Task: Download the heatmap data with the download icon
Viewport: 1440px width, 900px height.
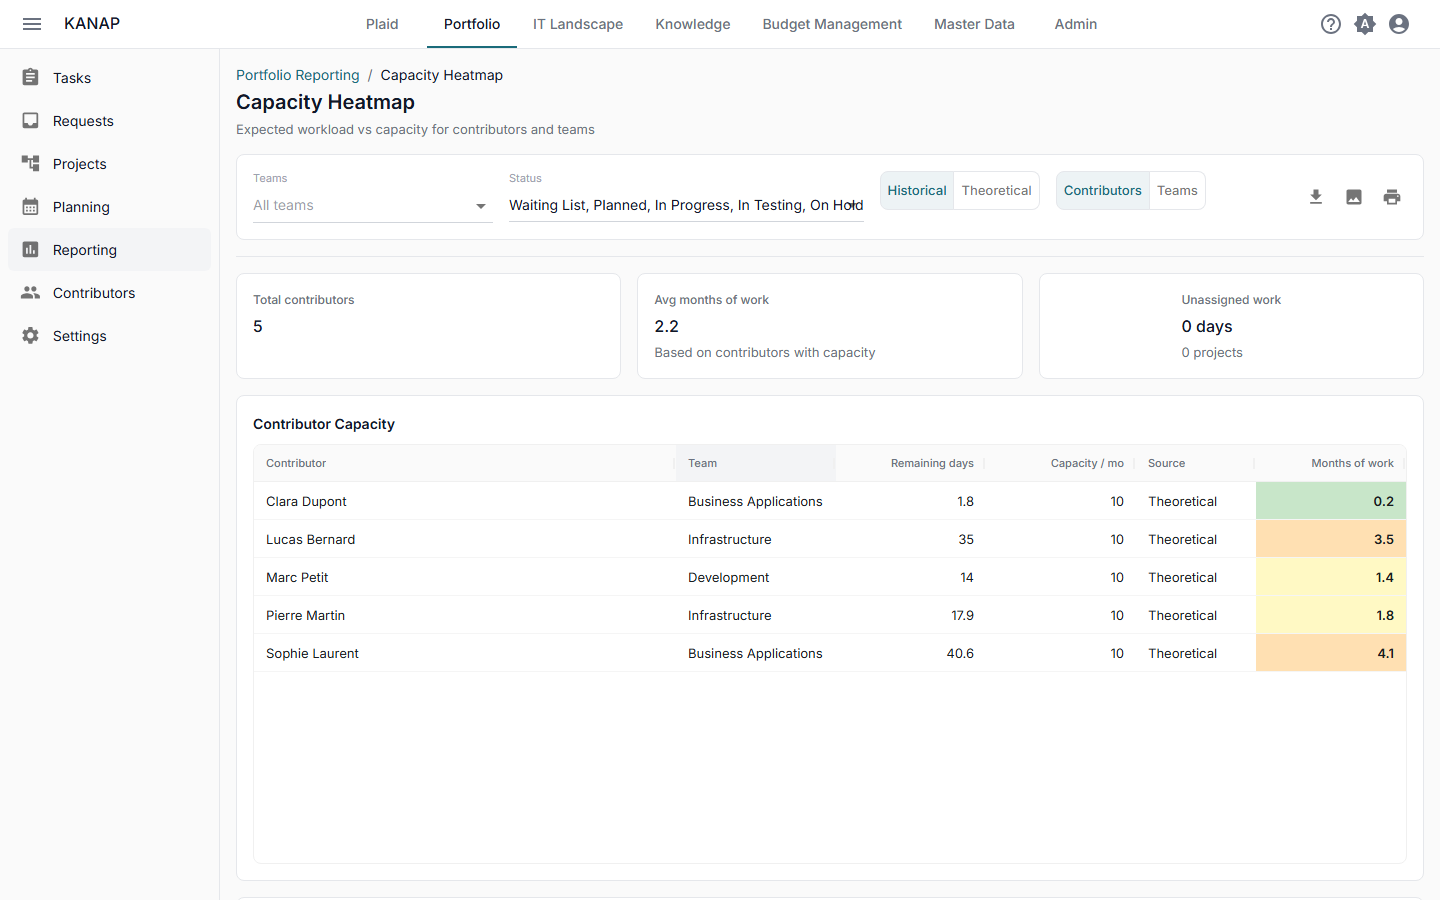Action: pyautogui.click(x=1316, y=197)
